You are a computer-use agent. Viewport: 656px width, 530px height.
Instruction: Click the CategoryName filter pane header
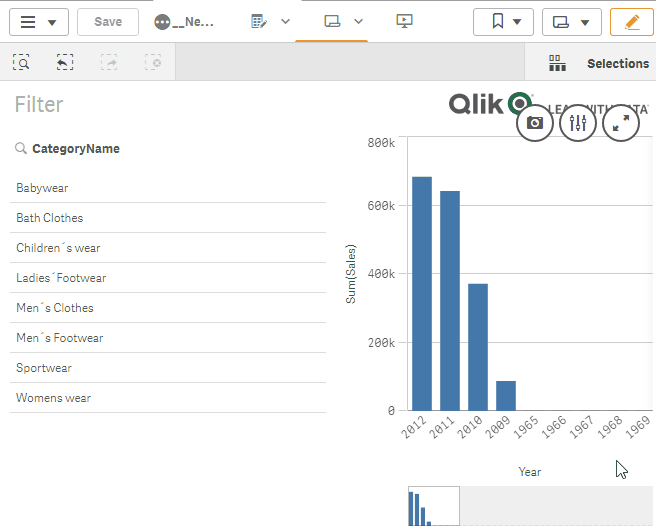(x=76, y=149)
